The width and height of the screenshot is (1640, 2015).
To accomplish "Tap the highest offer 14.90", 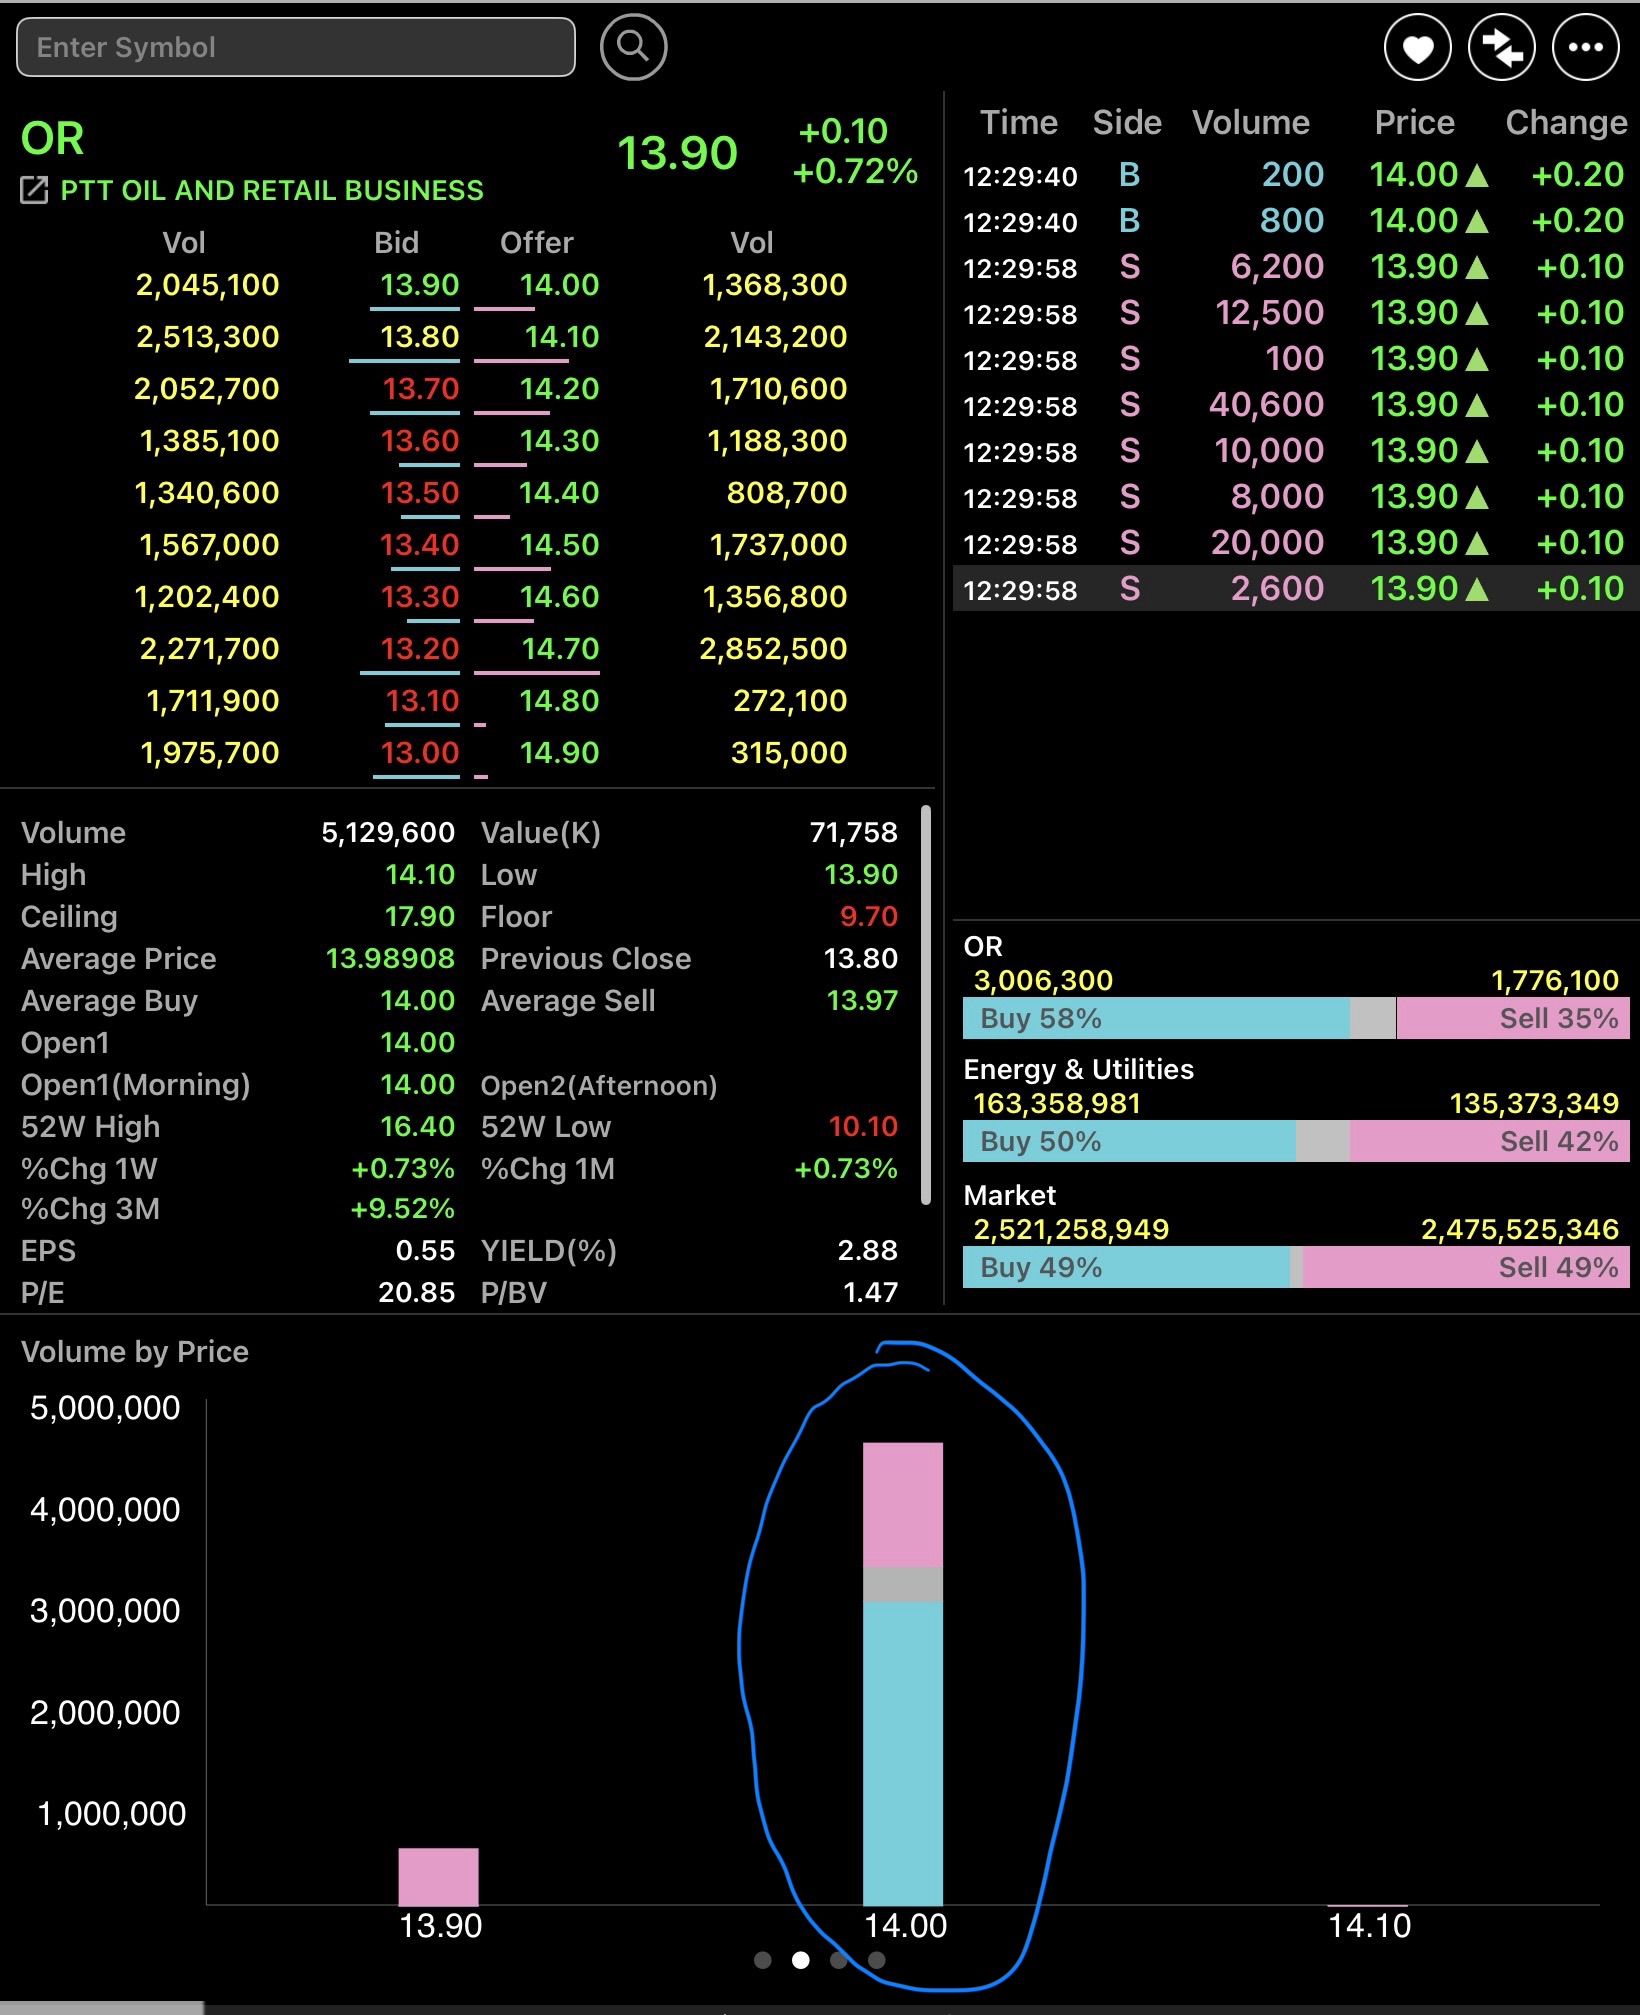I will [x=559, y=753].
